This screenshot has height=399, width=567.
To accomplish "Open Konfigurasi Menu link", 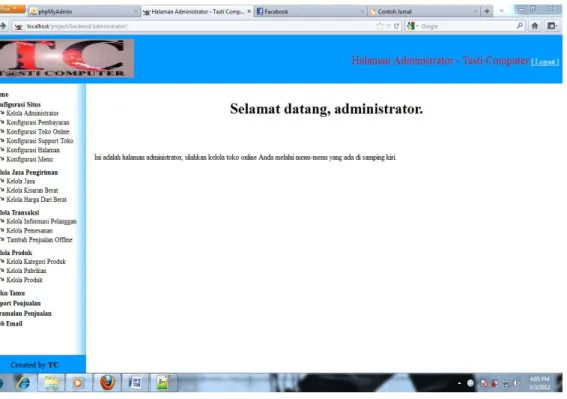I will tap(29, 159).
